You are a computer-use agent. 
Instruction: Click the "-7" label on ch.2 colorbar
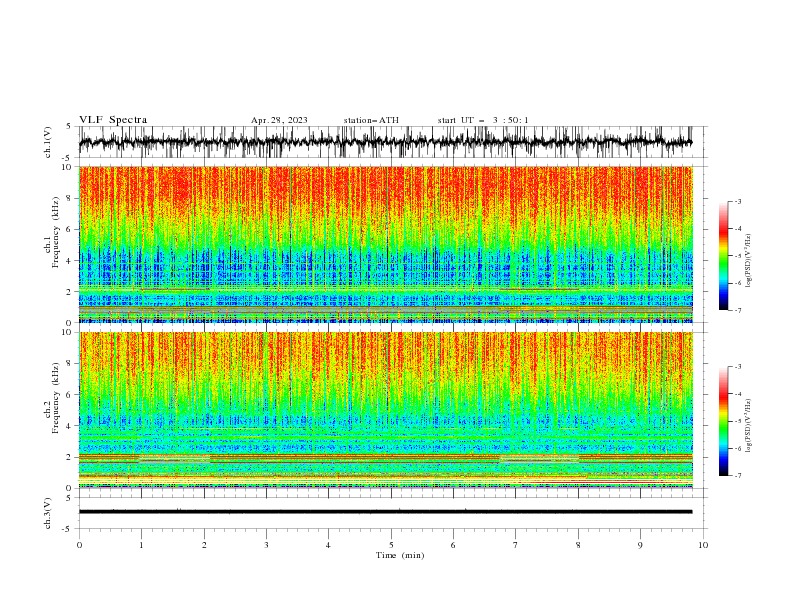(x=738, y=475)
